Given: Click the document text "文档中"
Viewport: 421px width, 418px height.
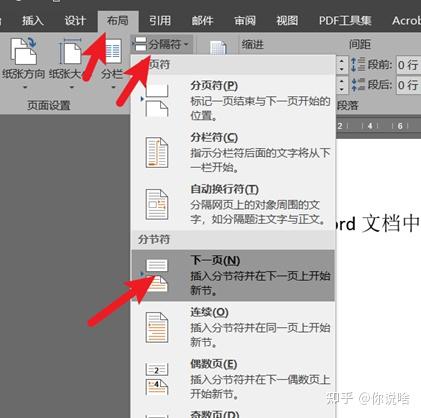Looking at the screenshot, I should coord(390,223).
